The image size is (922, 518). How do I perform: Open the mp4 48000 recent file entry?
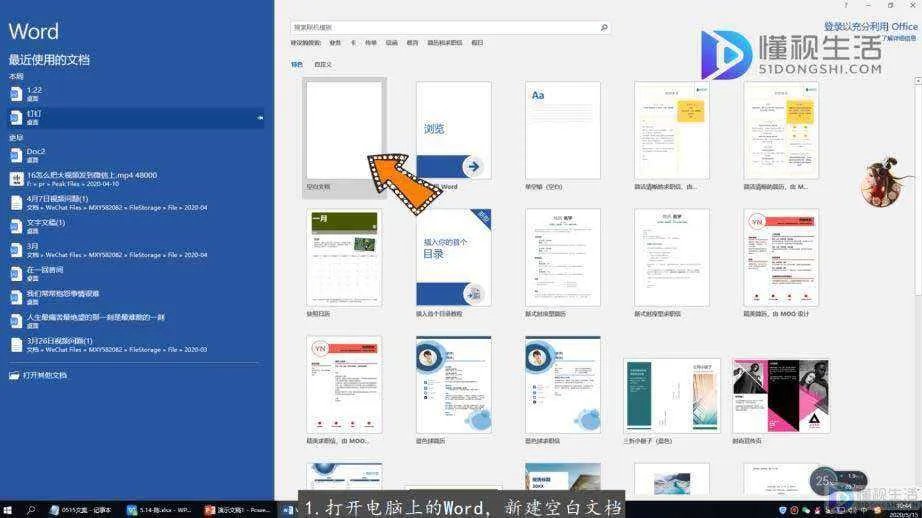click(90, 176)
